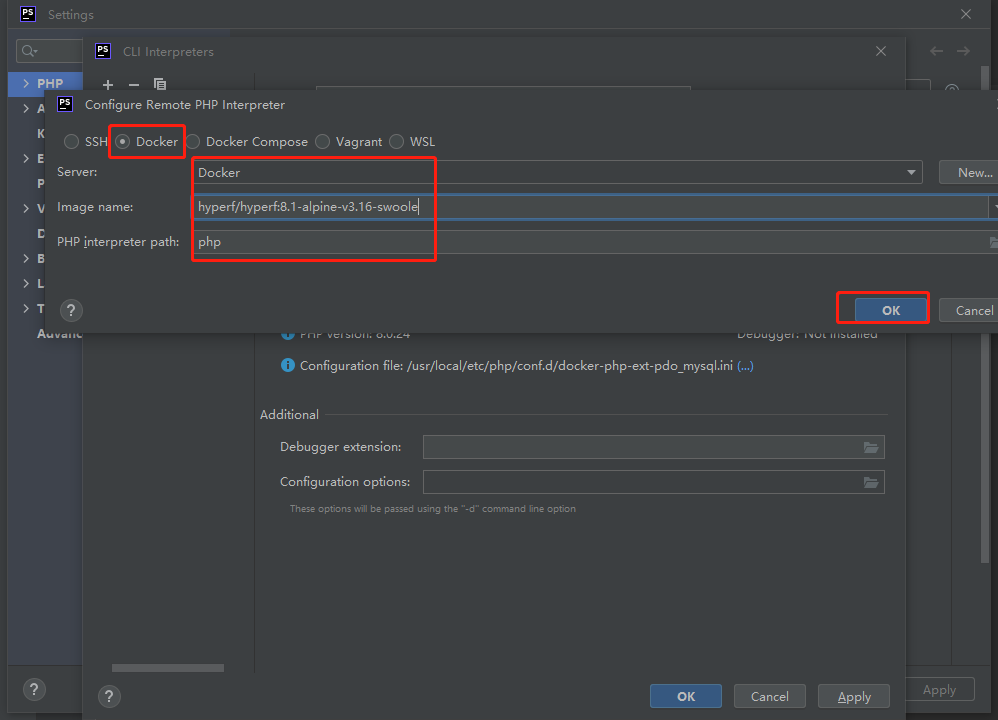This screenshot has height=720, width=998.
Task: Select the Docker radio button
Action: click(123, 141)
